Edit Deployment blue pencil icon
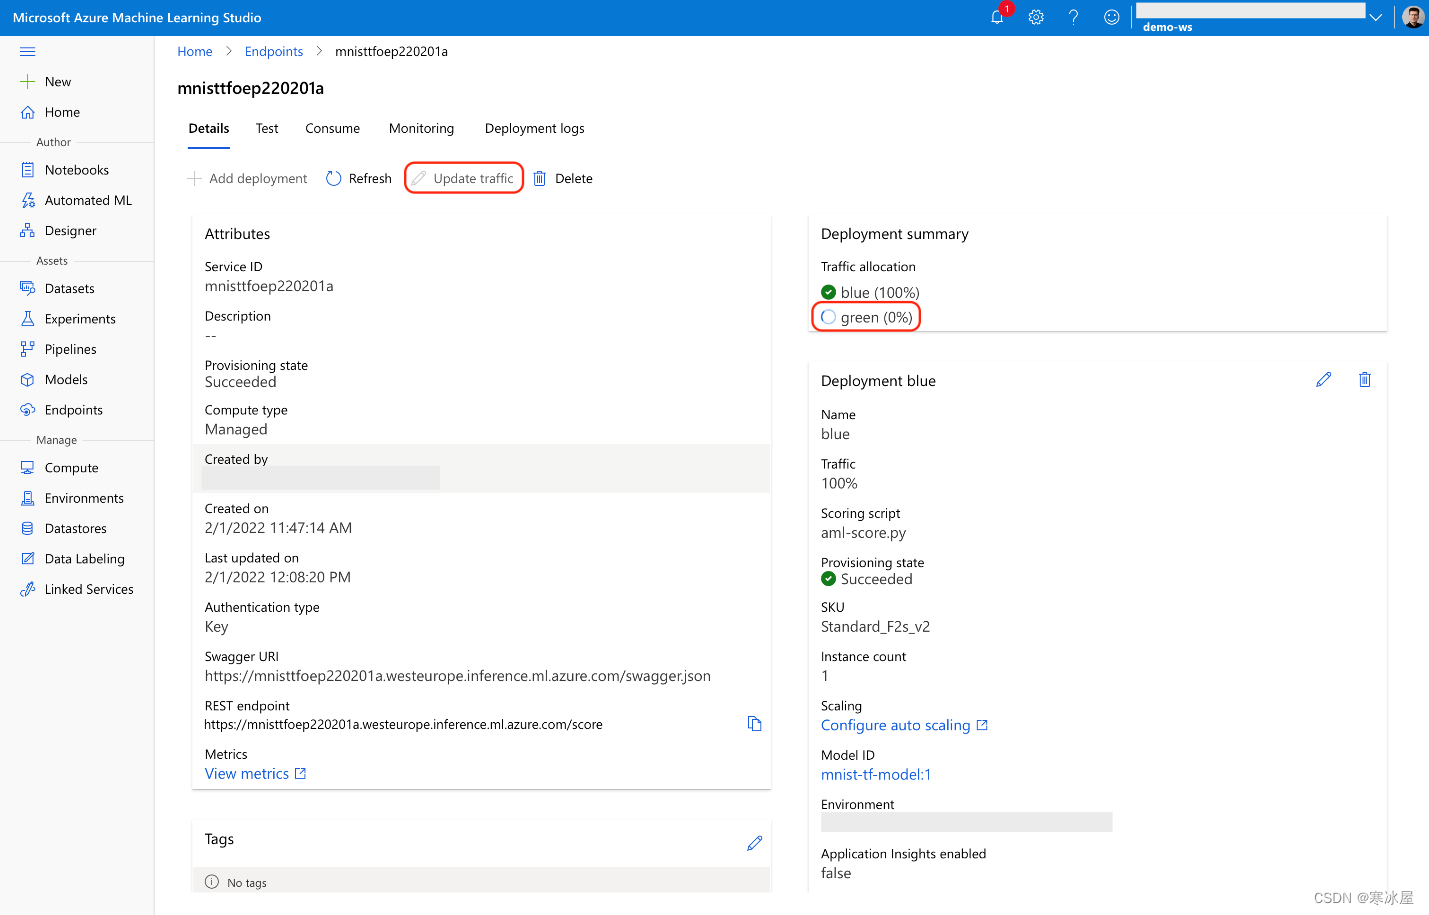Image resolution: width=1429 pixels, height=915 pixels. tap(1324, 380)
